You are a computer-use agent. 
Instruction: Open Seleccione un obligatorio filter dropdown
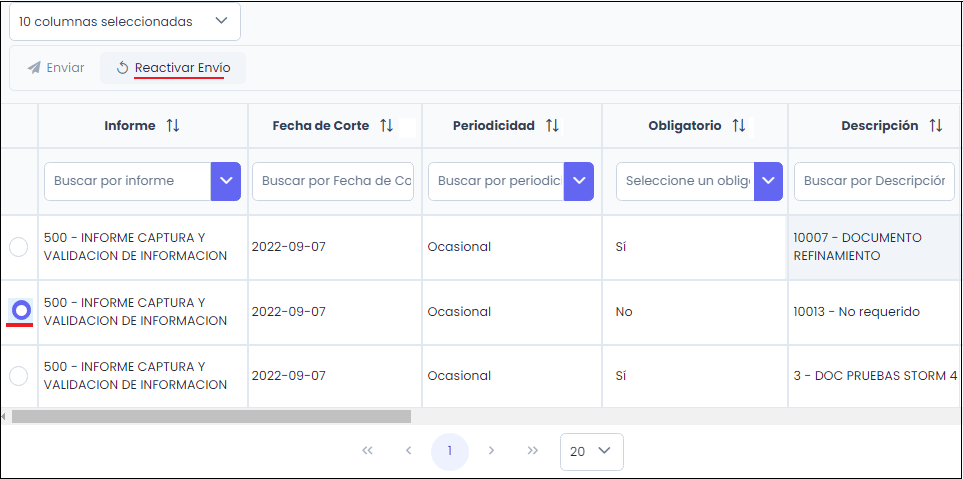(768, 181)
